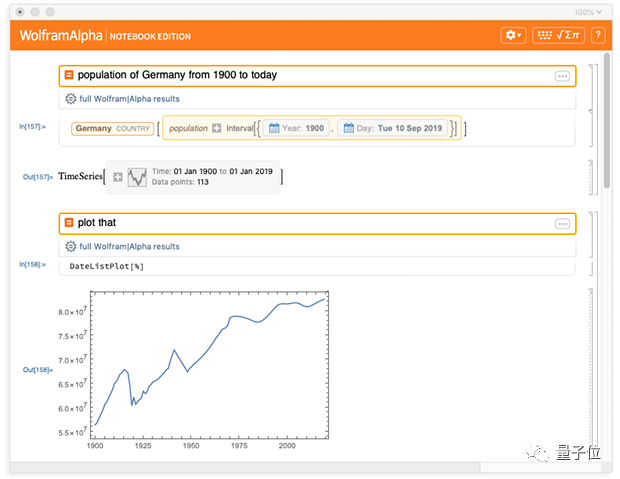The height and width of the screenshot is (479, 620).
Task: Click the WolframAlpha logo in the header
Action: click(61, 36)
